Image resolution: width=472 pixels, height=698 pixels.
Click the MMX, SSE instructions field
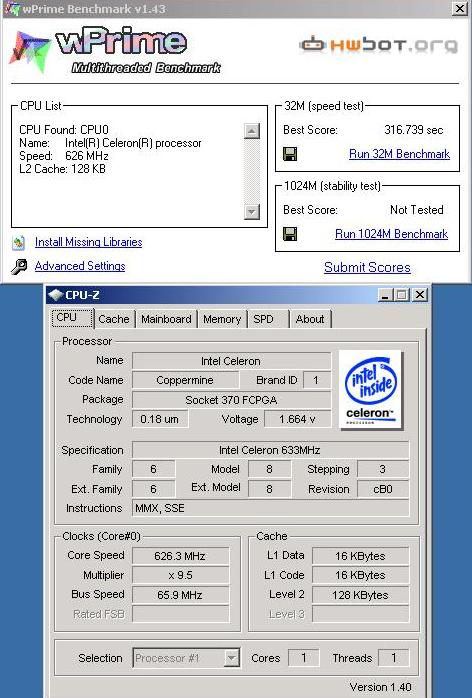coord(270,508)
